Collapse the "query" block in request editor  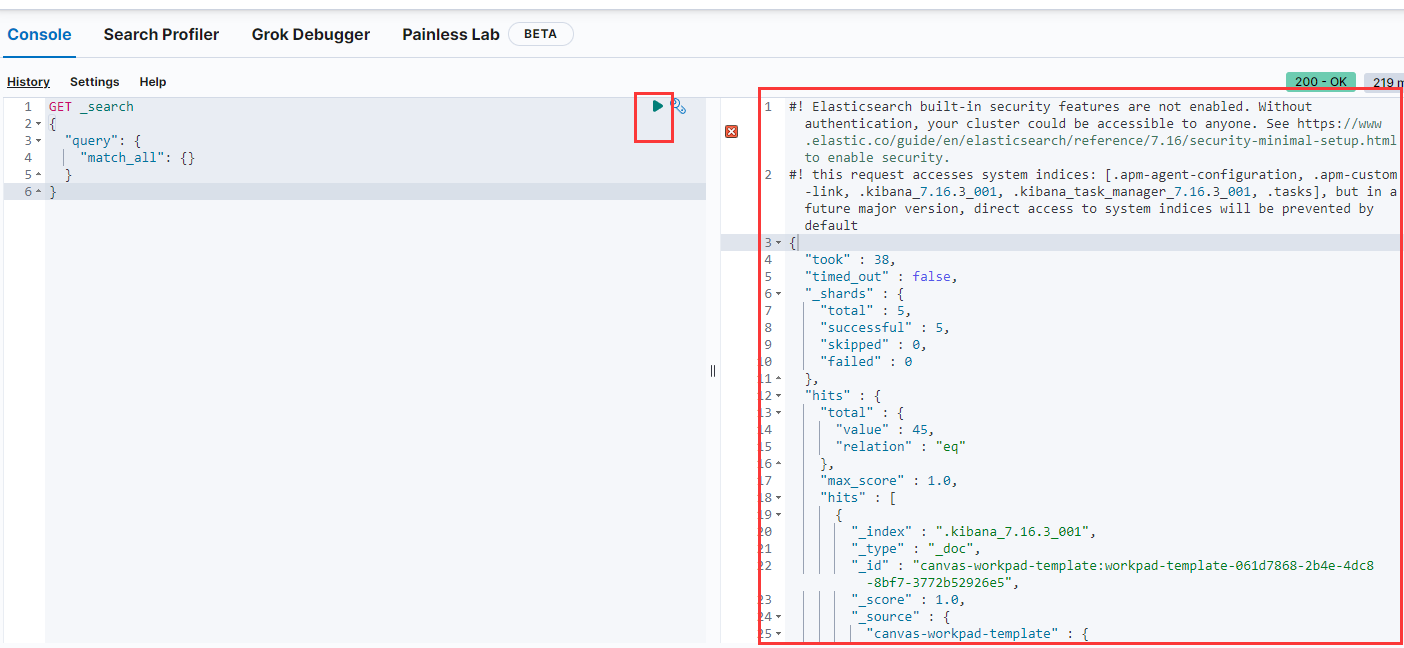pyautogui.click(x=38, y=140)
